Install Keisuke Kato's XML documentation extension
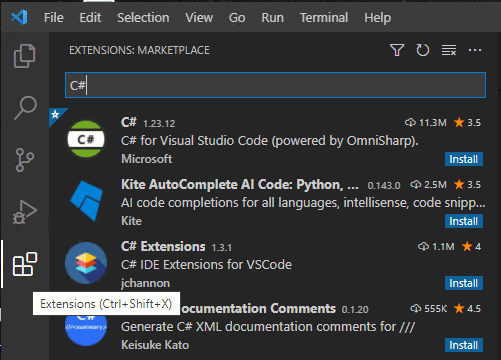Screen dimensions: 501x360 tap(464, 345)
